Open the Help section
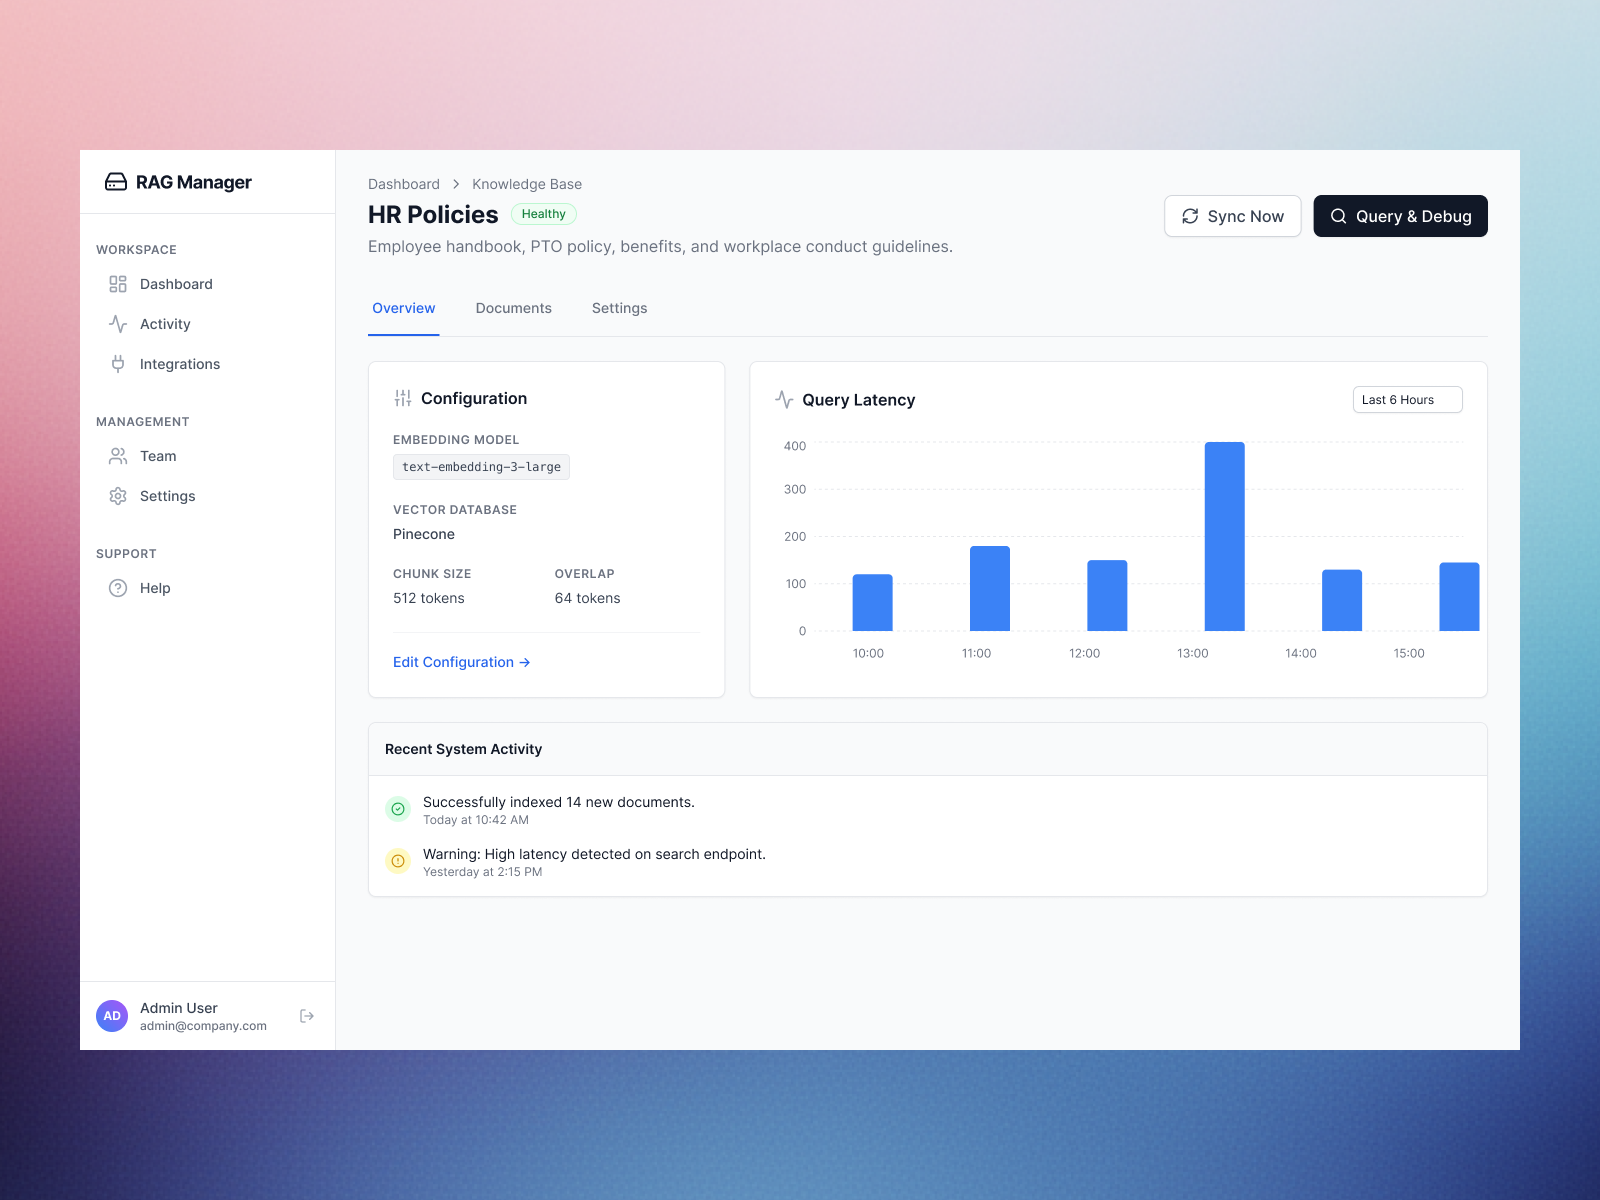This screenshot has width=1600, height=1200. coord(207,588)
